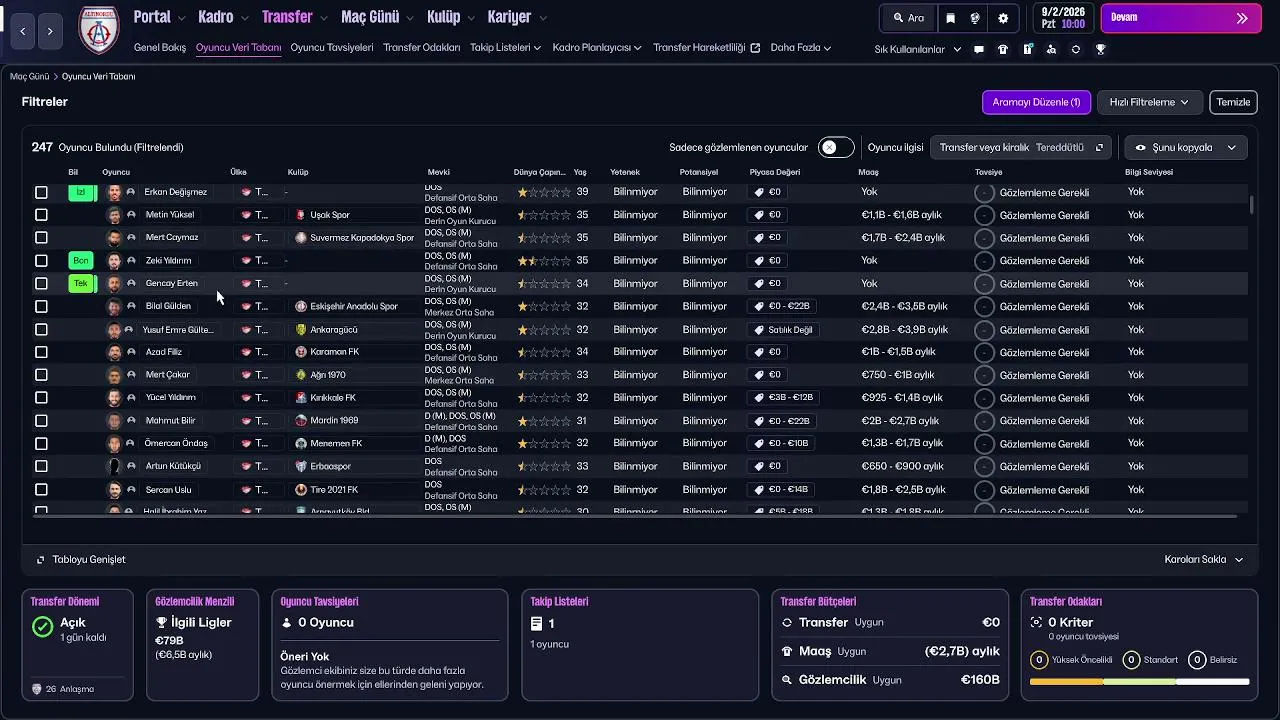
Task: Click the circular refresh shortcut icon
Action: (1076, 49)
